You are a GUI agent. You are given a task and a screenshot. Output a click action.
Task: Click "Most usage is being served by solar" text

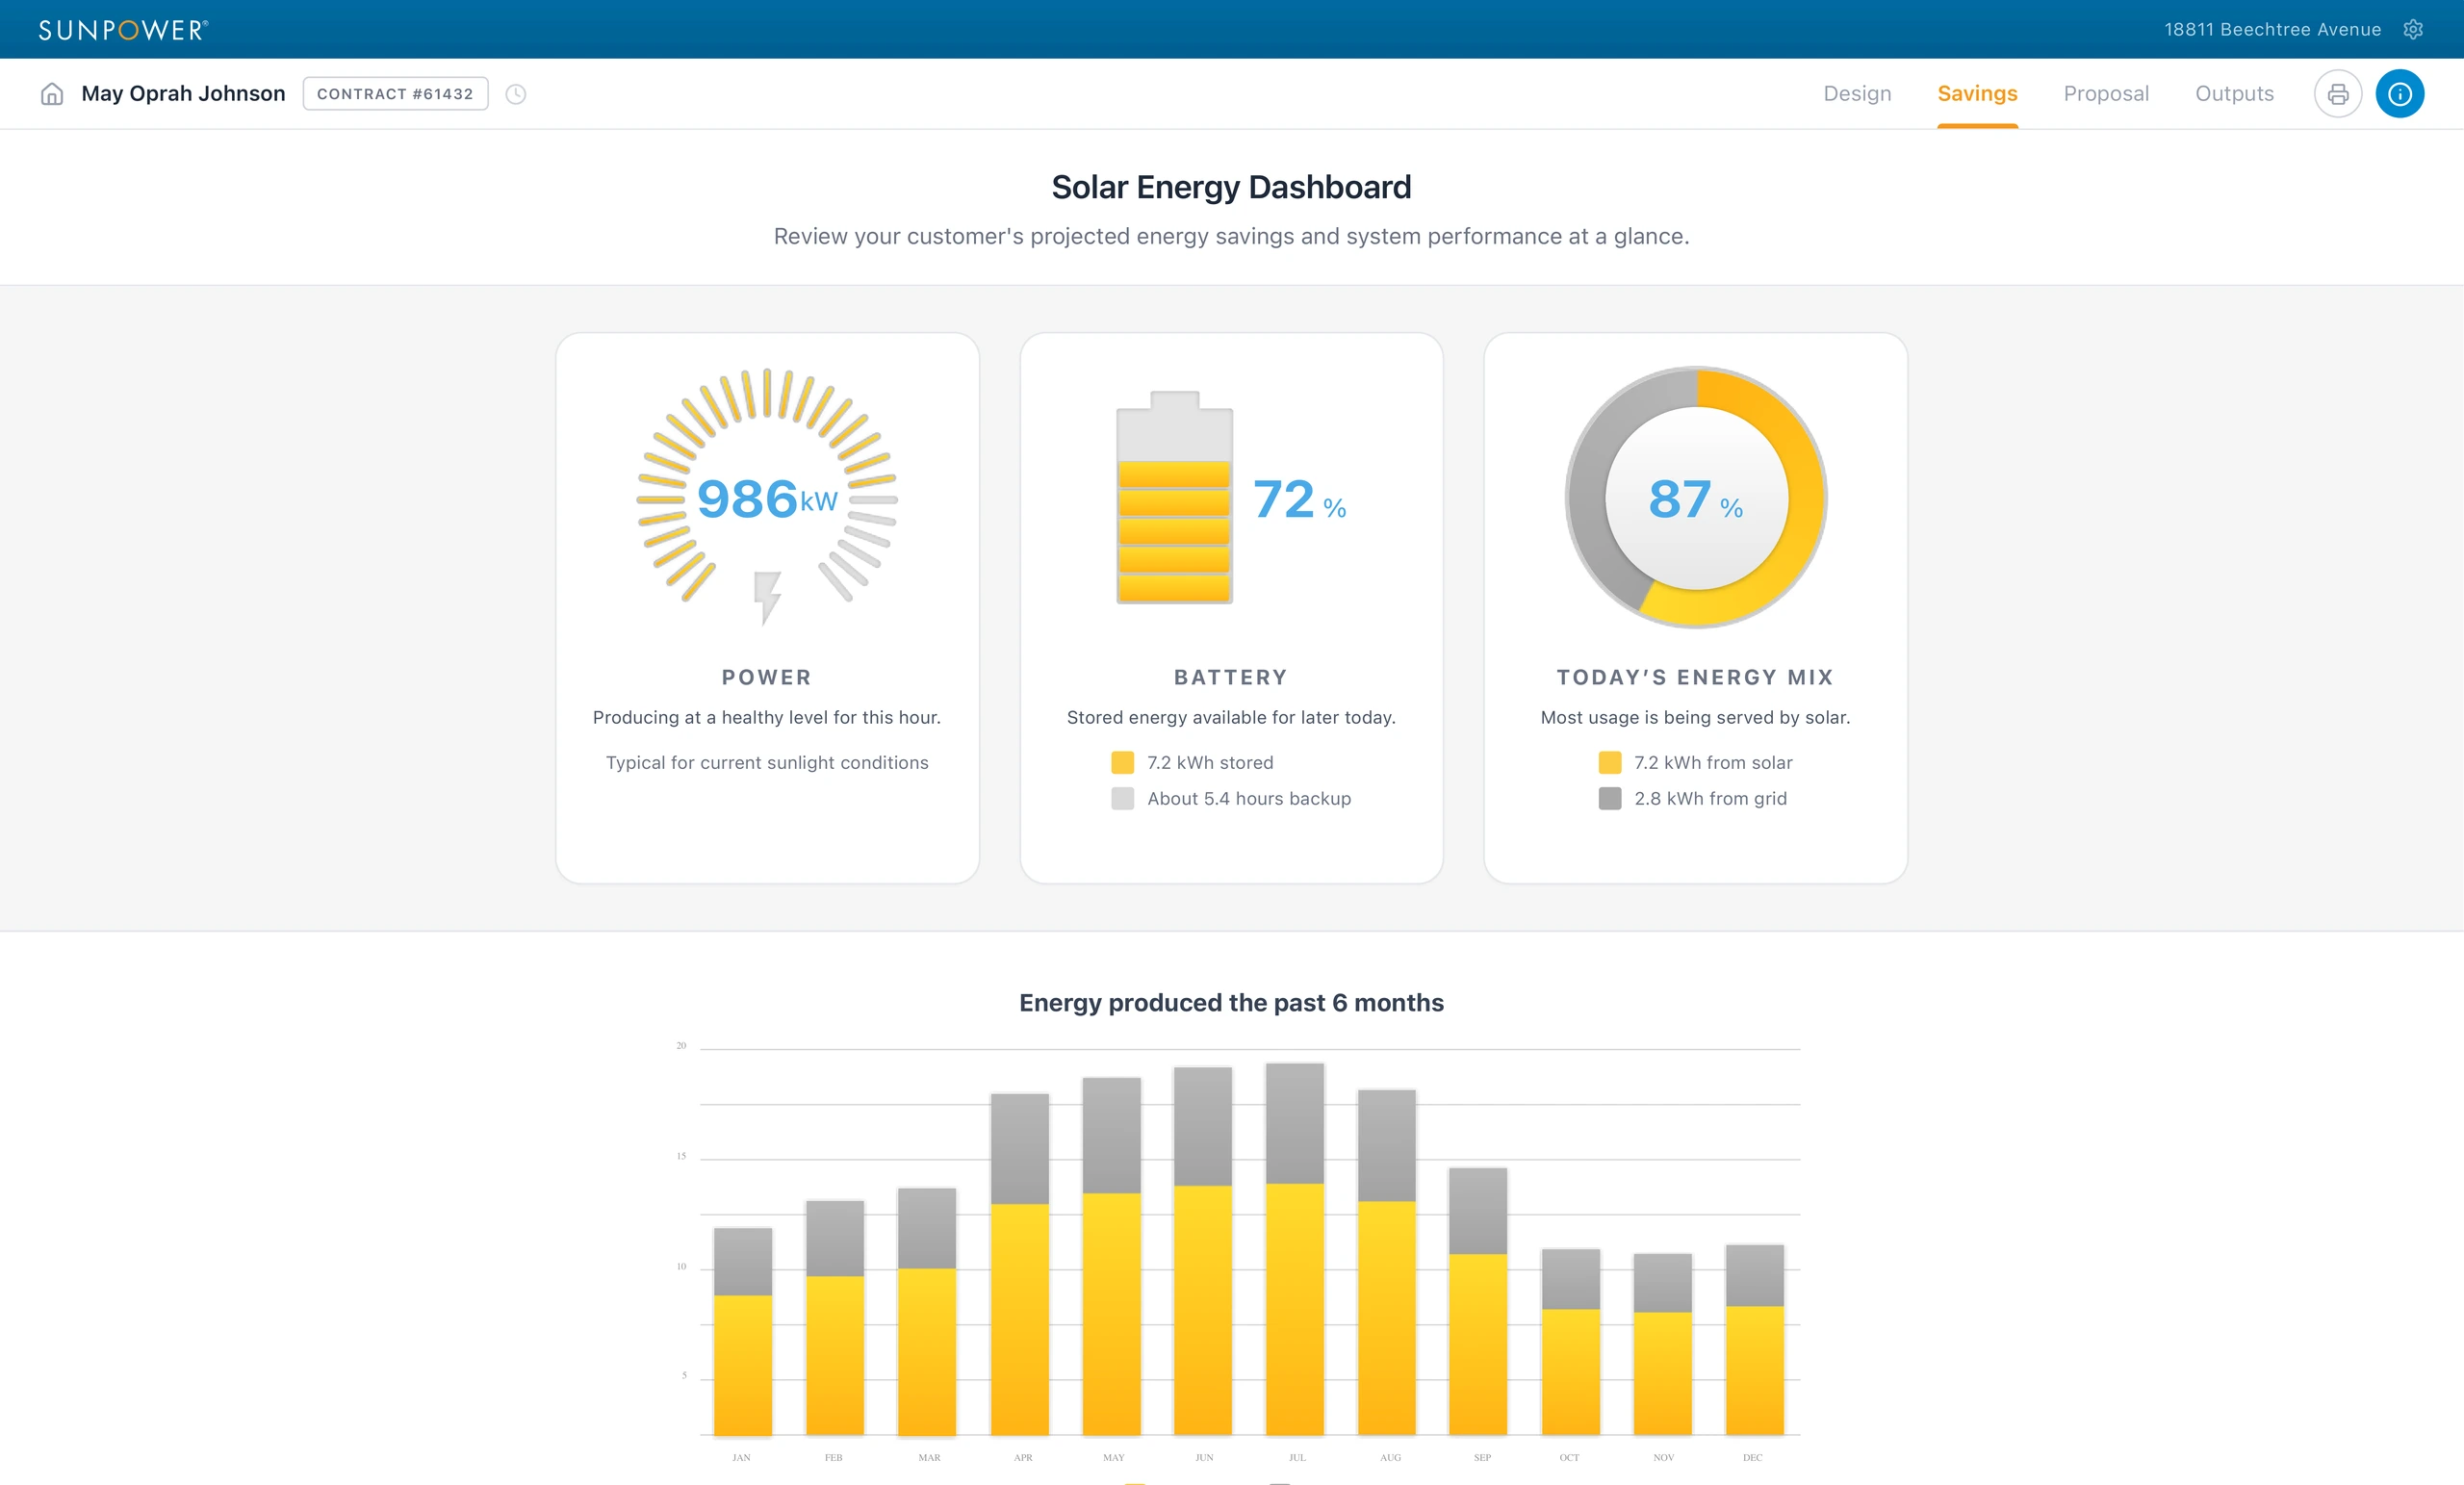click(x=1694, y=718)
